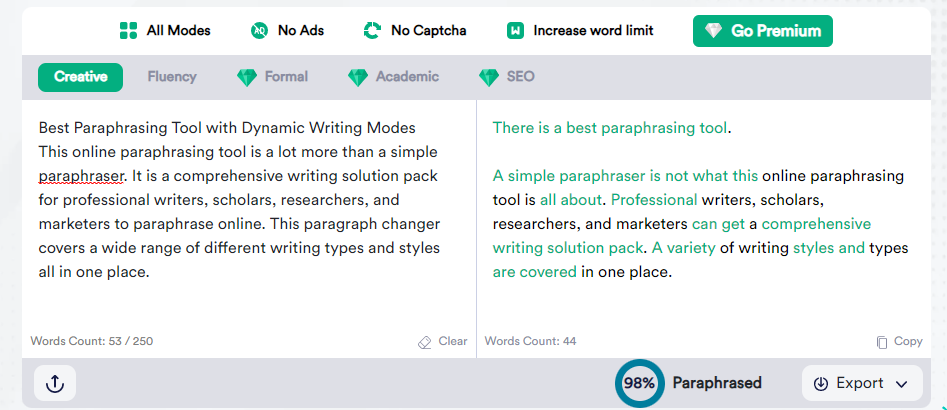
Task: Expand the Export dropdown chevron
Action: tap(902, 384)
